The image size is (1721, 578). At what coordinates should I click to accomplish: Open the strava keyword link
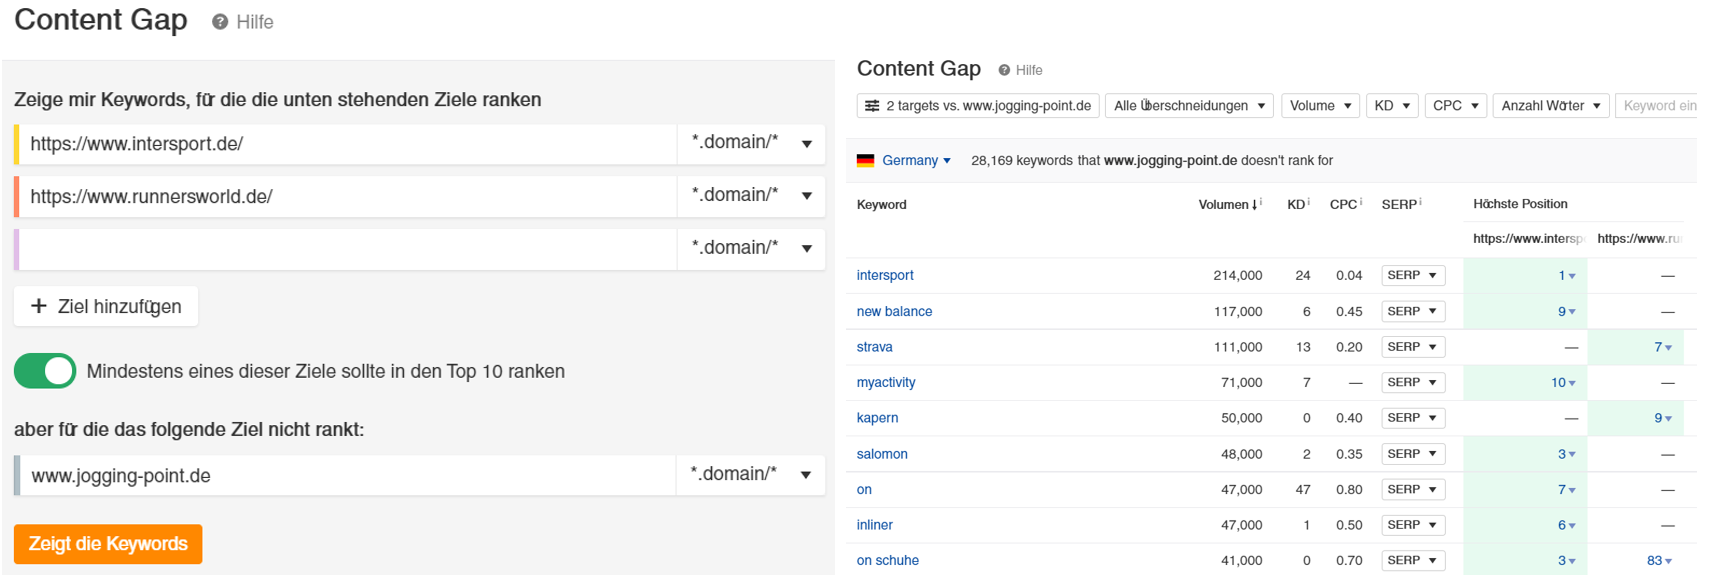tap(874, 346)
